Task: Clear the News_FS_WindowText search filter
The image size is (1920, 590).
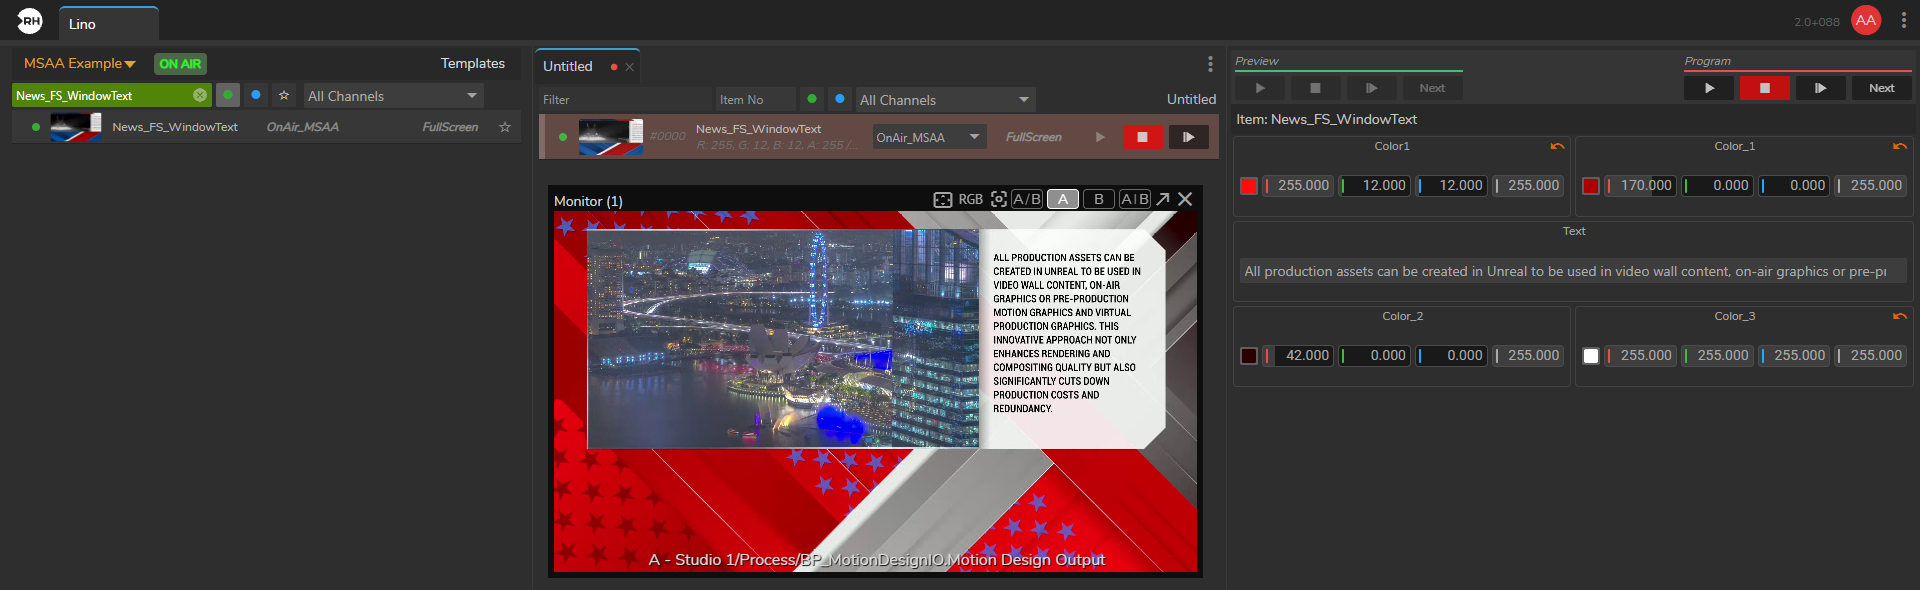Action: 200,95
